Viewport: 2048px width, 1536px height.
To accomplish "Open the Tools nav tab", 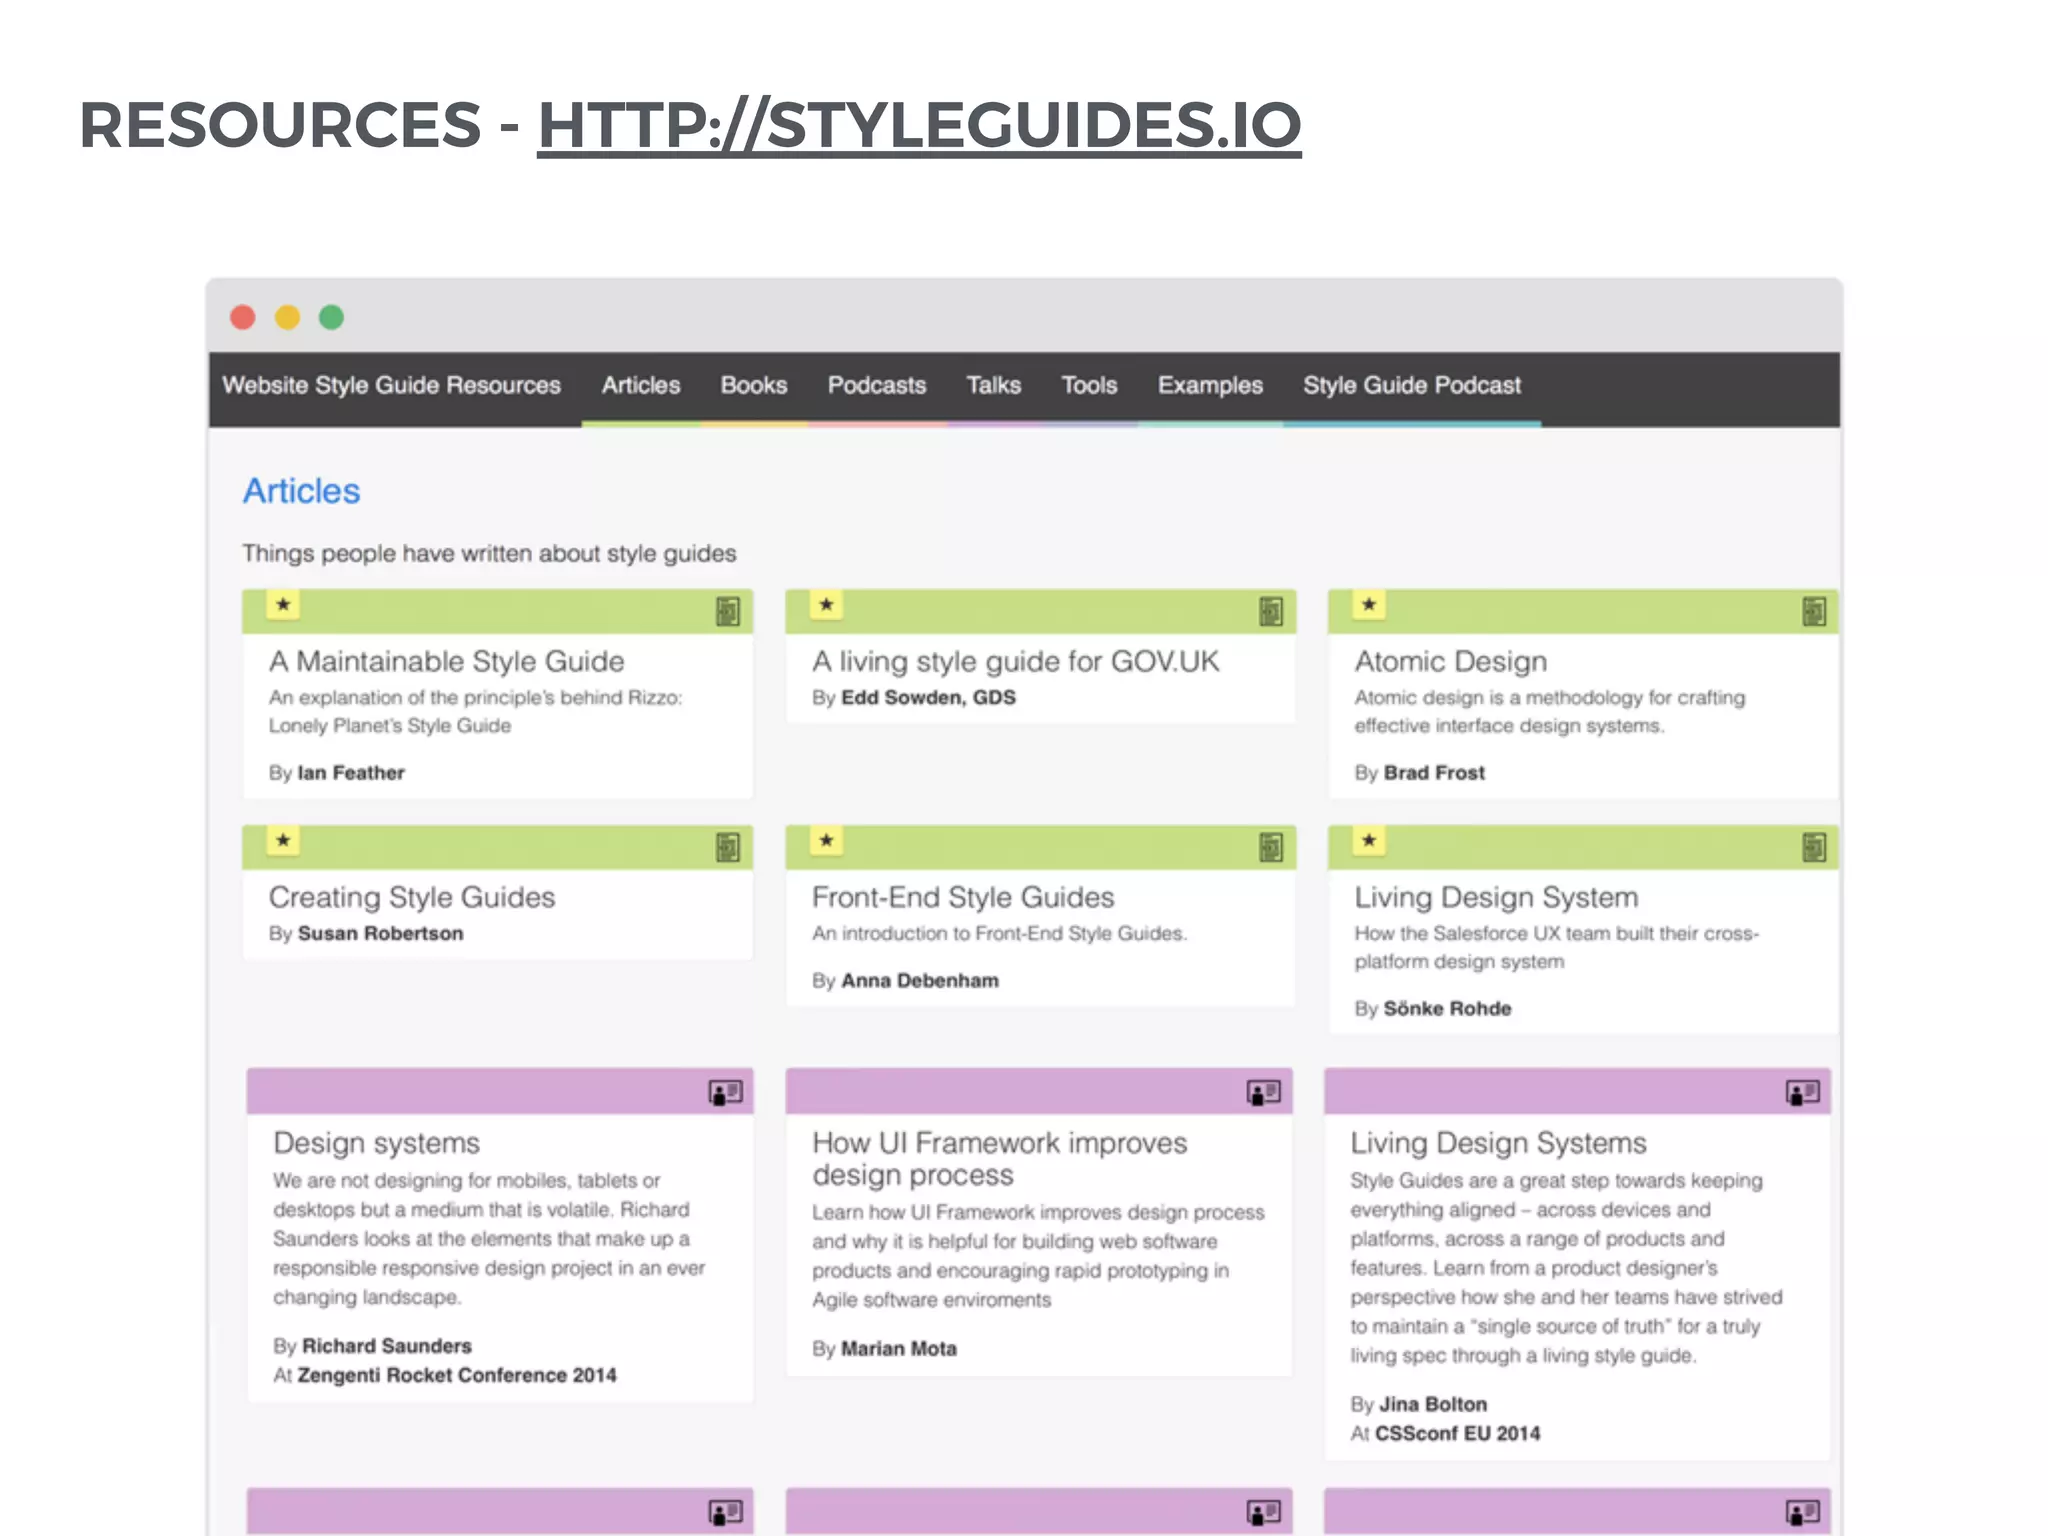I will point(1089,386).
